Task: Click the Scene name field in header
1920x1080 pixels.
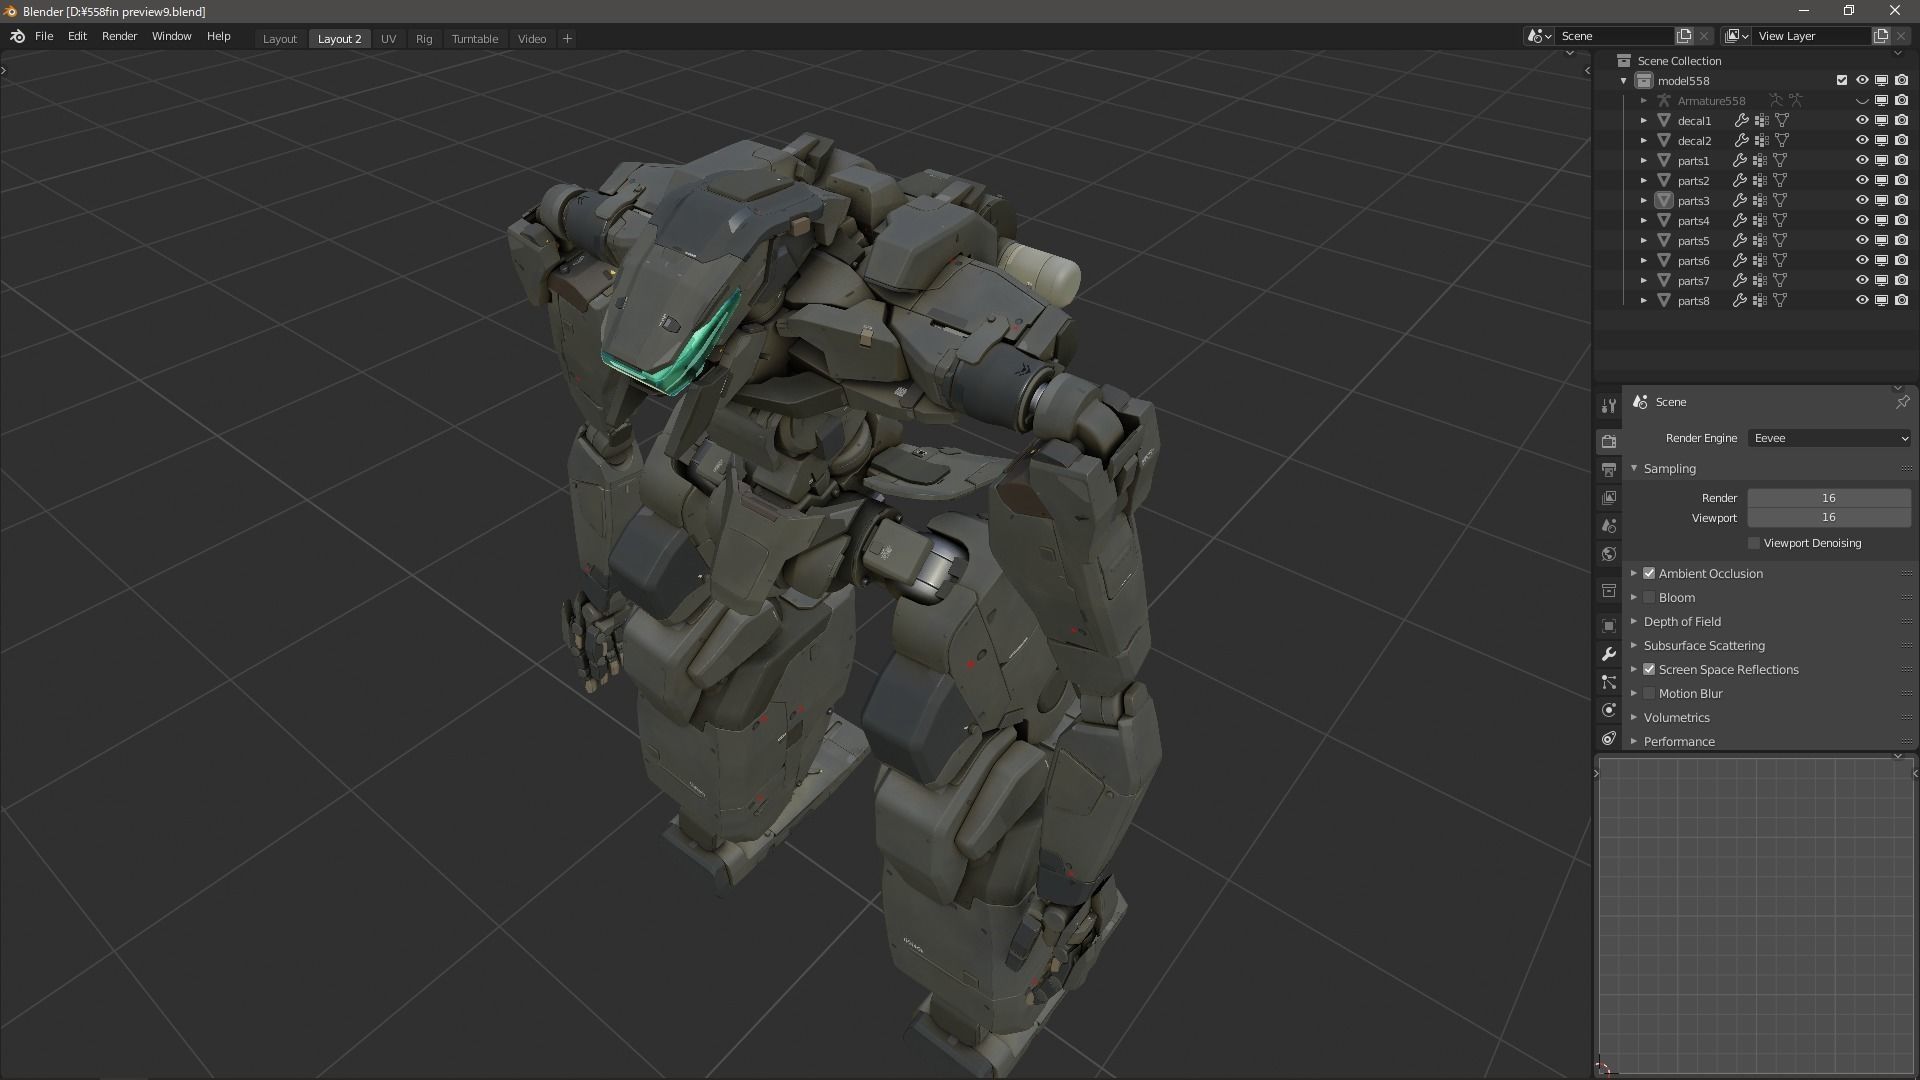Action: point(1614,36)
